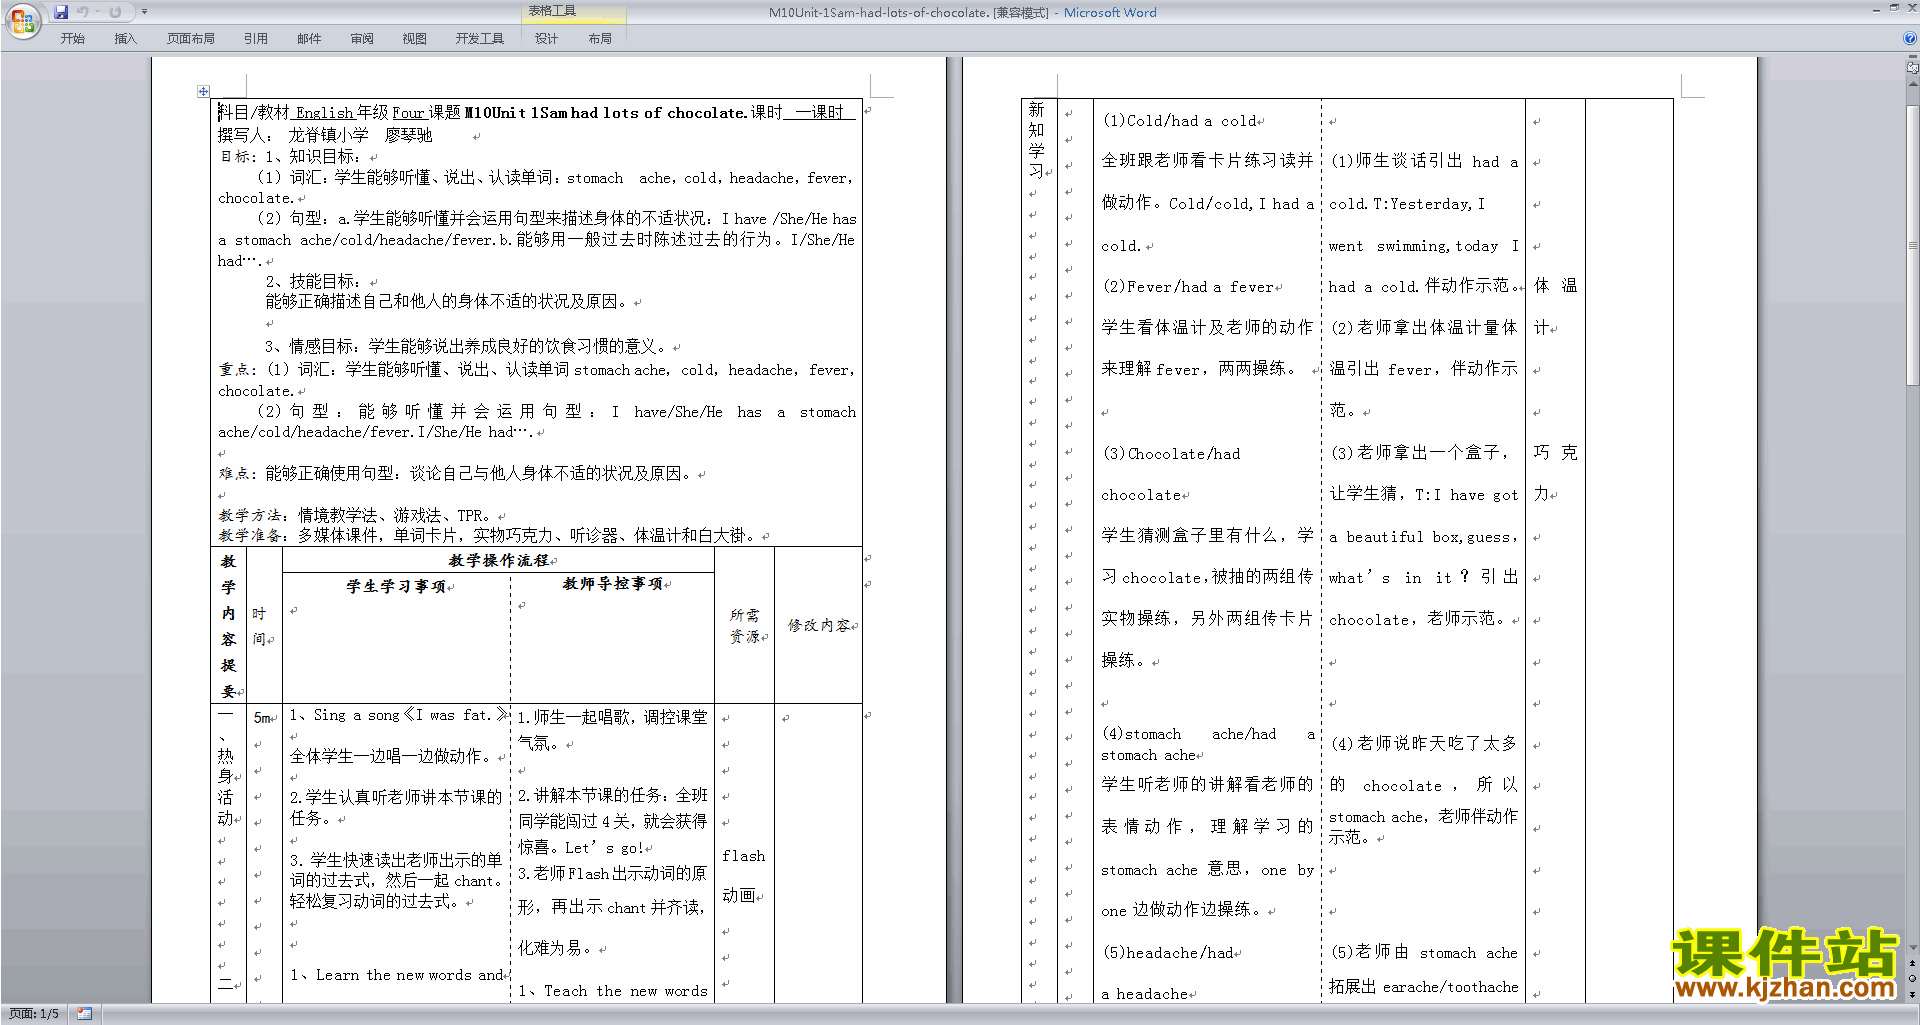Open Word Help question mark icon
The width and height of the screenshot is (1920, 1025).
tap(1910, 39)
